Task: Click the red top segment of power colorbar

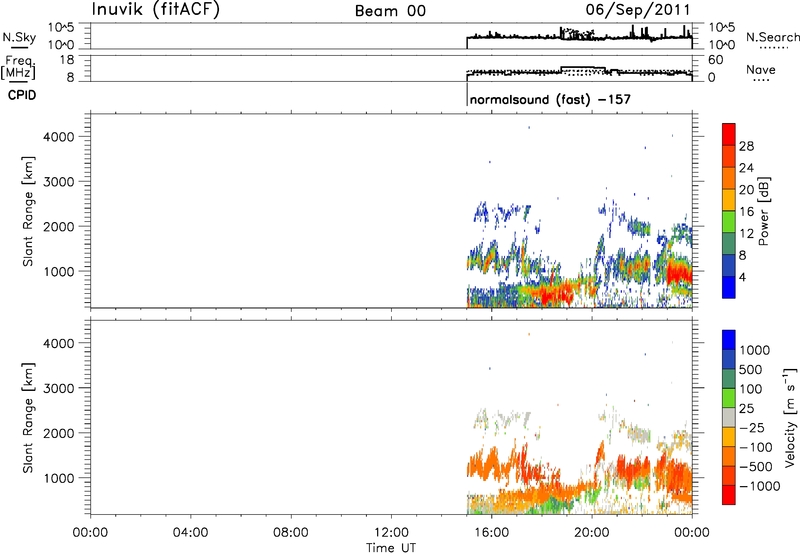Action: tap(729, 134)
